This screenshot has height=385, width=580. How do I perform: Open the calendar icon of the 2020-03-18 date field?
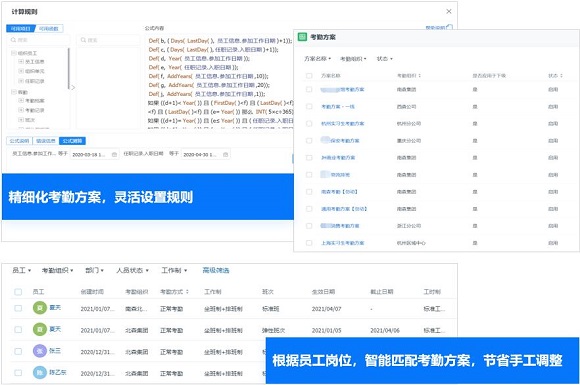(114, 154)
